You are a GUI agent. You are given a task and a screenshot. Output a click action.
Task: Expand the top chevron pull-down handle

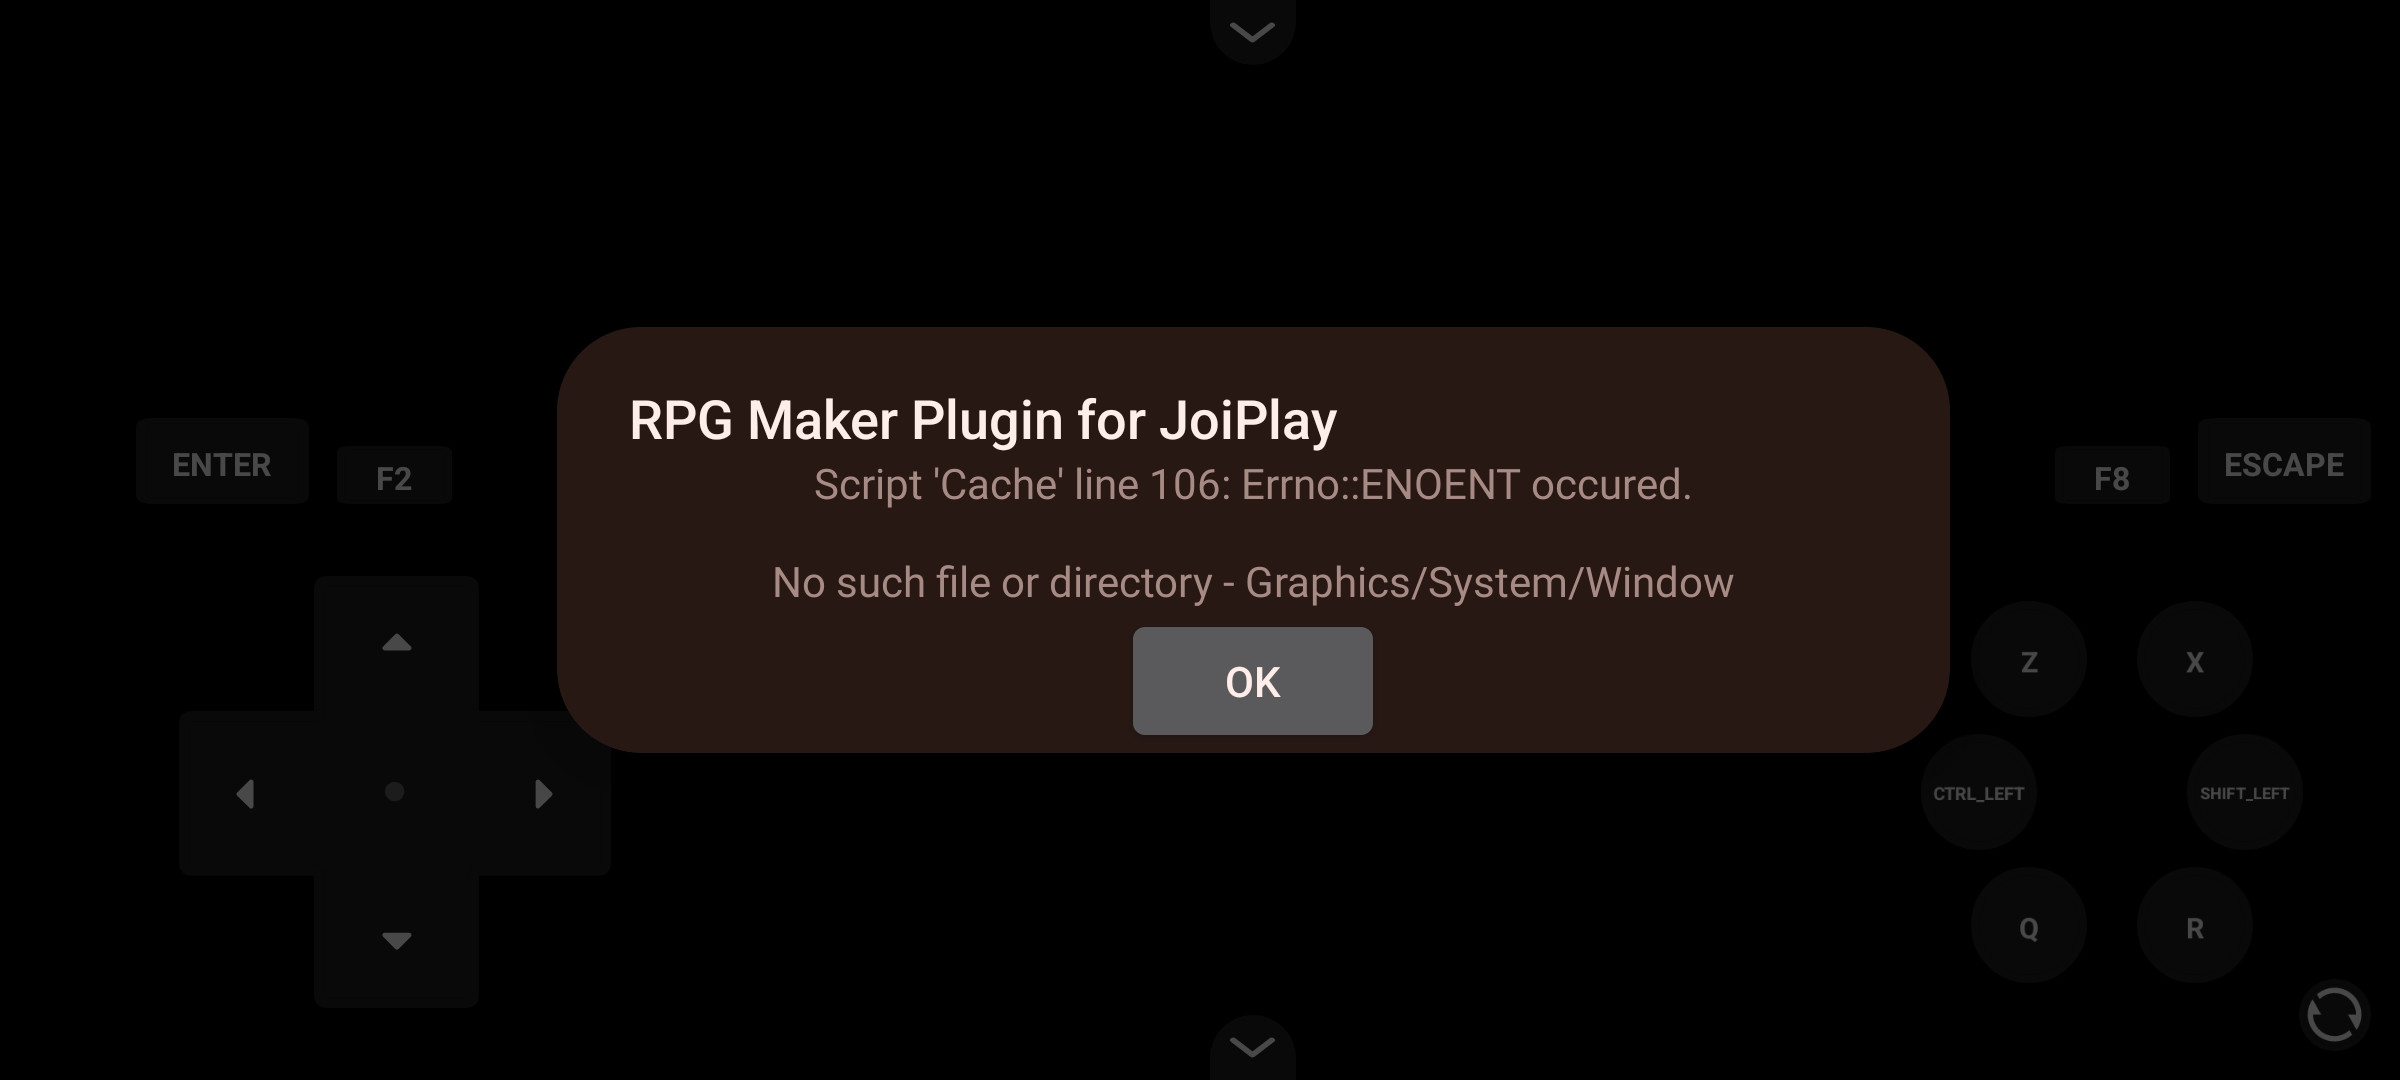point(1252,31)
